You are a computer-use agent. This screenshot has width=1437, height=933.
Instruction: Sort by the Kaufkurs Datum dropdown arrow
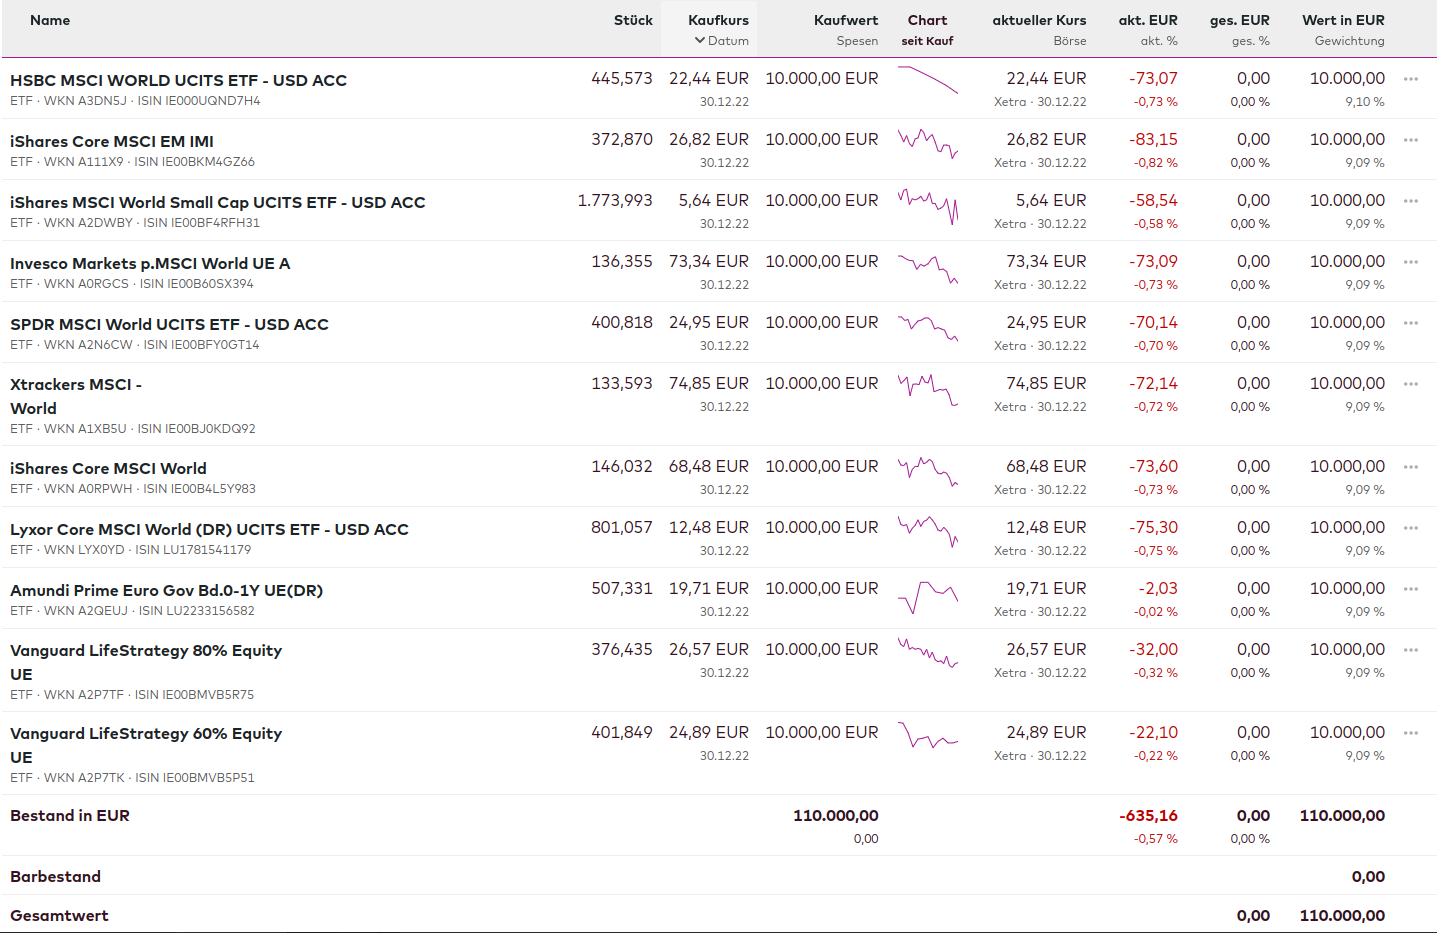click(x=700, y=41)
